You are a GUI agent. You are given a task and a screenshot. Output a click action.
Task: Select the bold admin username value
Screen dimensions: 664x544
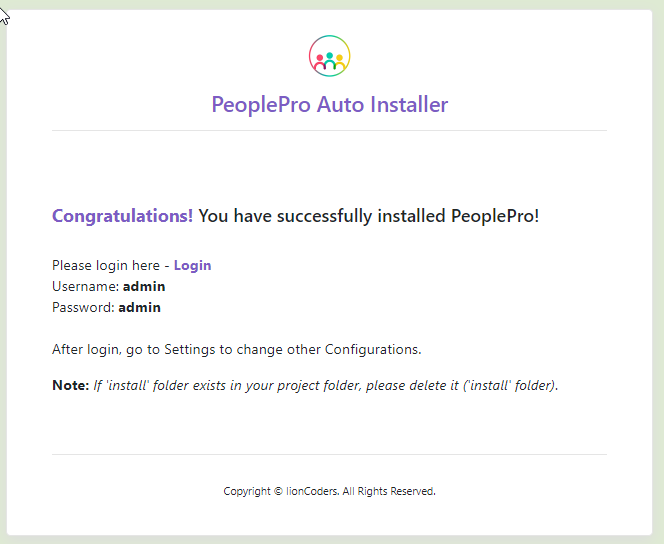[x=144, y=286]
